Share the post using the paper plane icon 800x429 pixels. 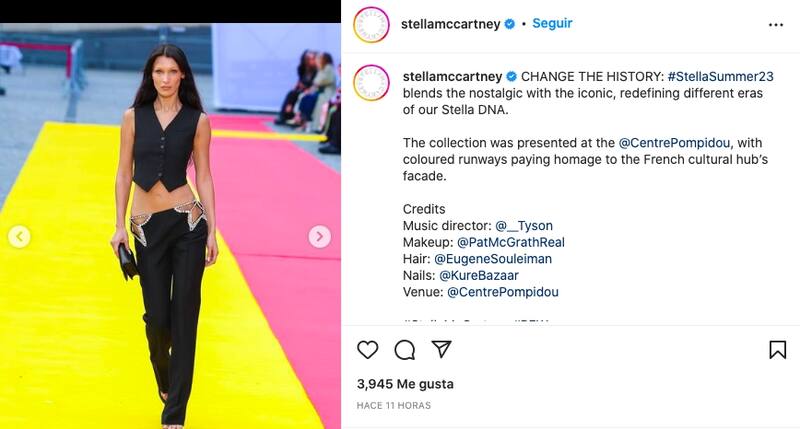click(441, 349)
